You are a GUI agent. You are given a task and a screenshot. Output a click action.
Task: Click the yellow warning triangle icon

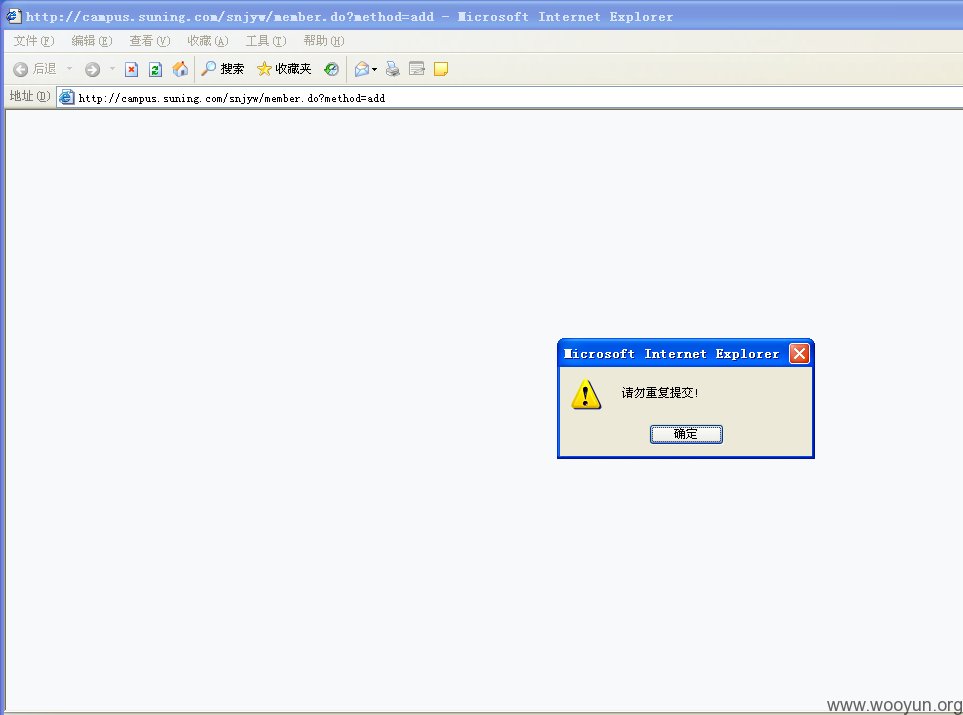[586, 394]
